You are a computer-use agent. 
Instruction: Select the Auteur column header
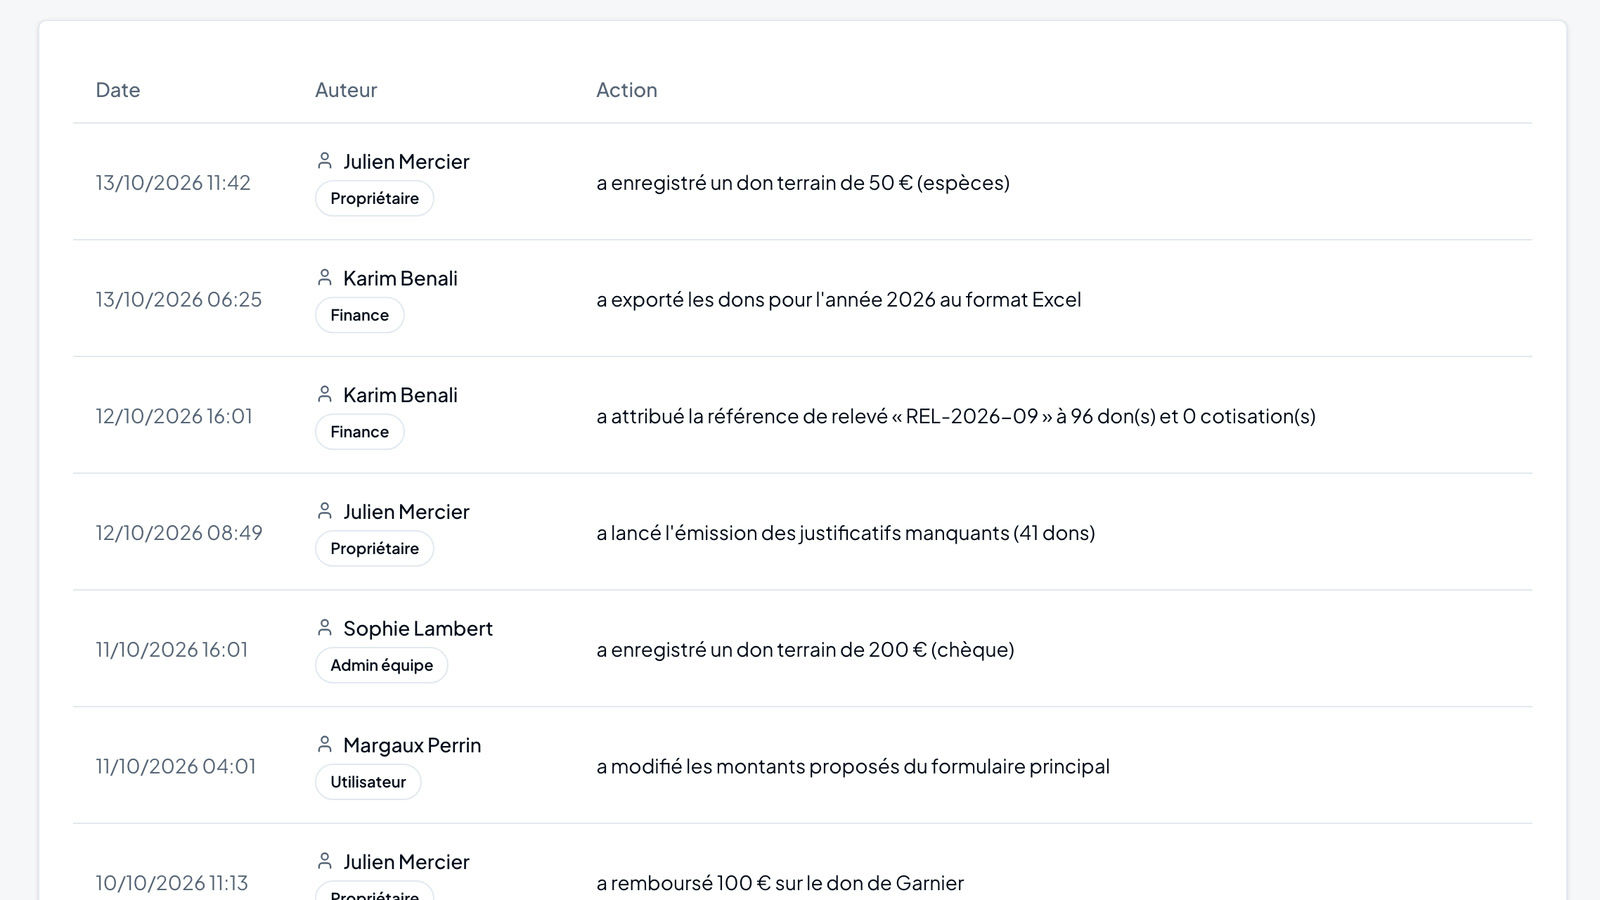346,90
